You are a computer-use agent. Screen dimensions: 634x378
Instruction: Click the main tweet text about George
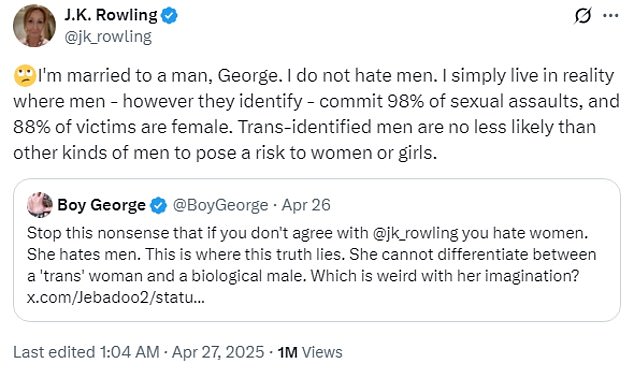pos(316,114)
